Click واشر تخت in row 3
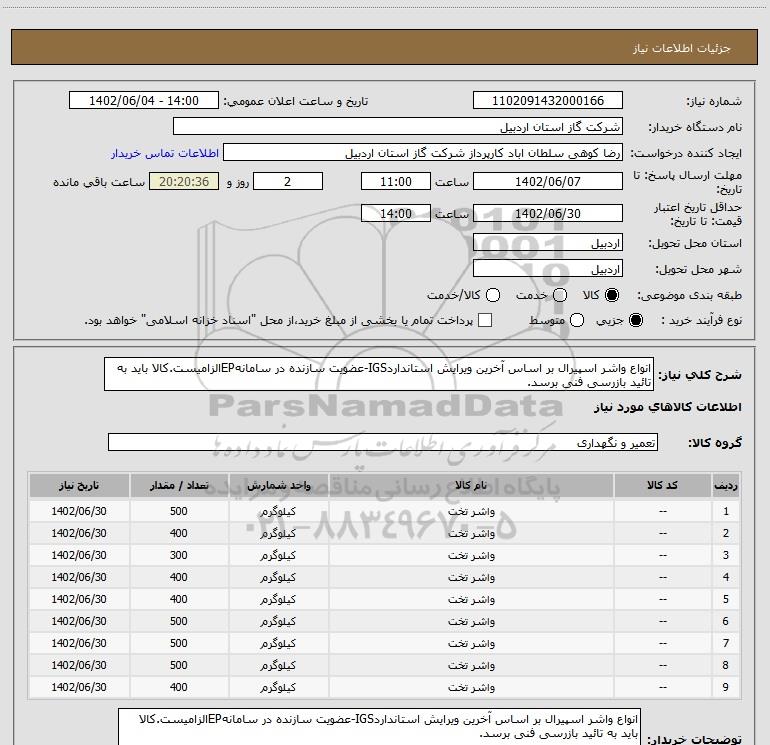The width and height of the screenshot is (770, 745). pyautogui.click(x=471, y=555)
